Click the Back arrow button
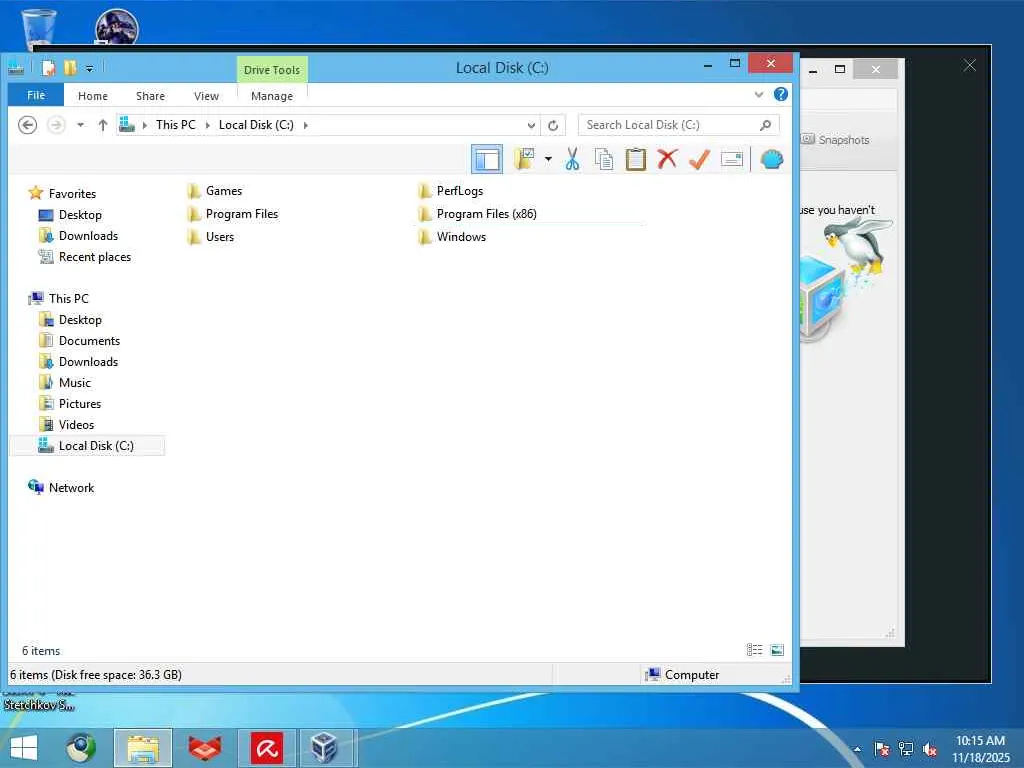The height and width of the screenshot is (768, 1024). 27,125
